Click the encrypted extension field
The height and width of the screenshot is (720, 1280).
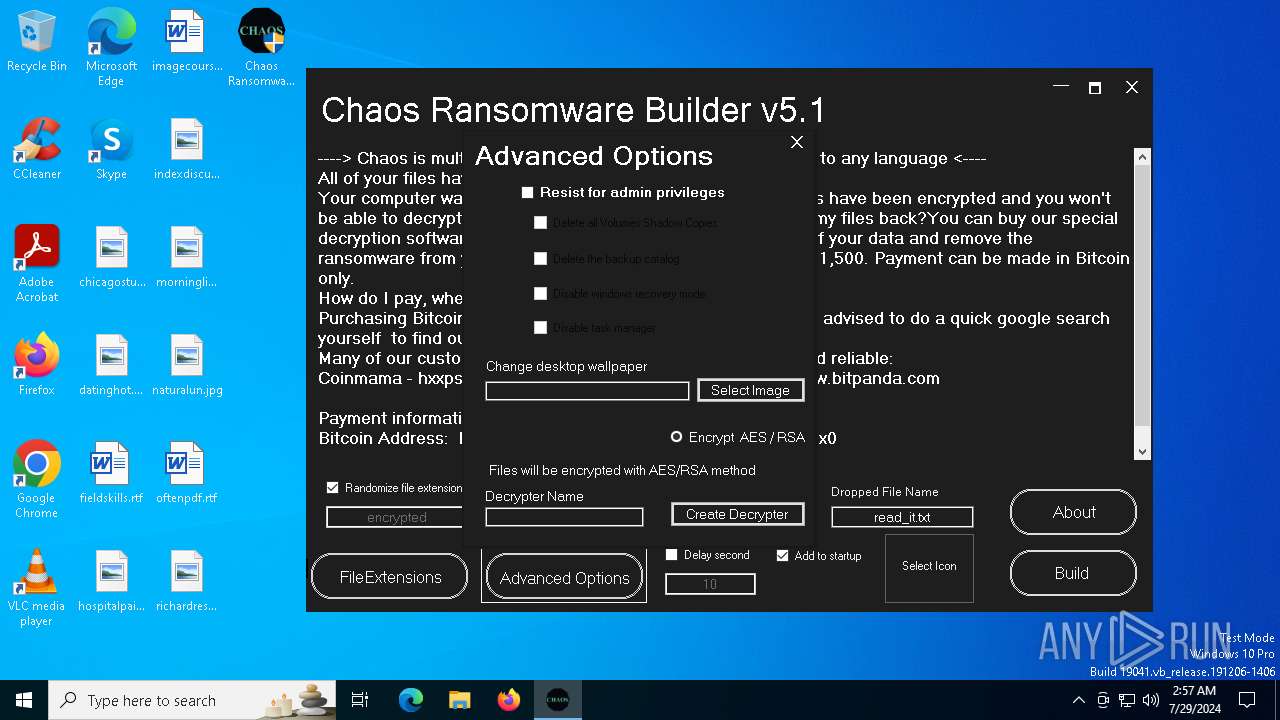click(396, 517)
